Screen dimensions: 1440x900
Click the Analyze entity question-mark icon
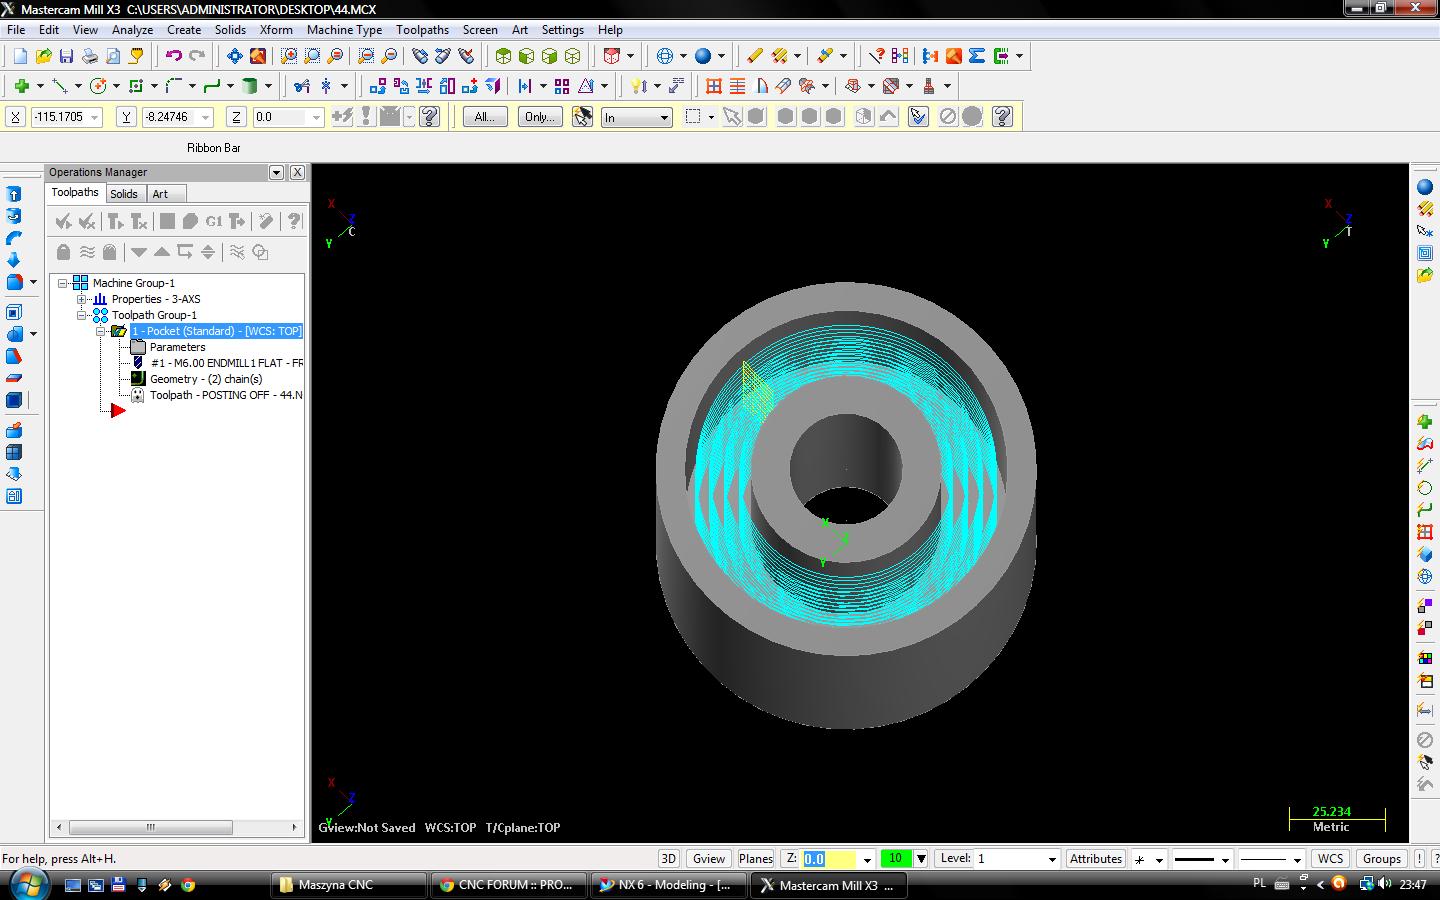point(876,56)
